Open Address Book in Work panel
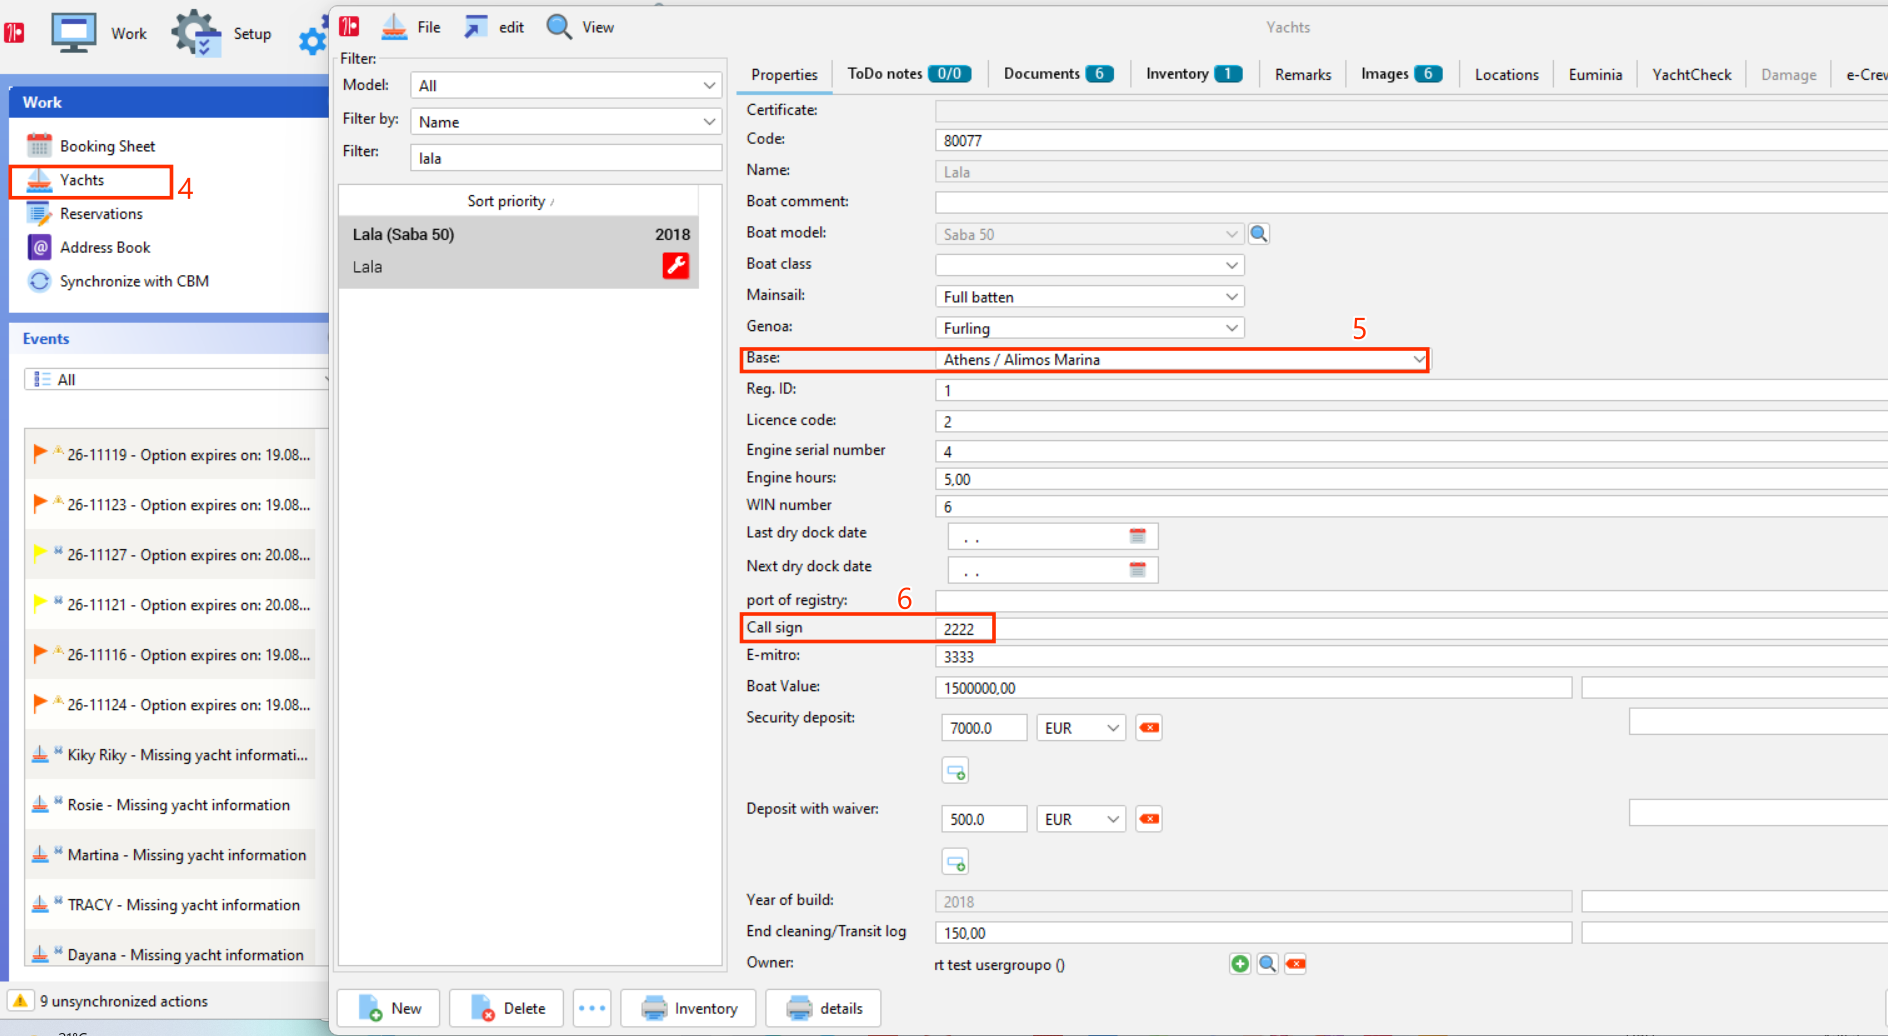 [105, 247]
